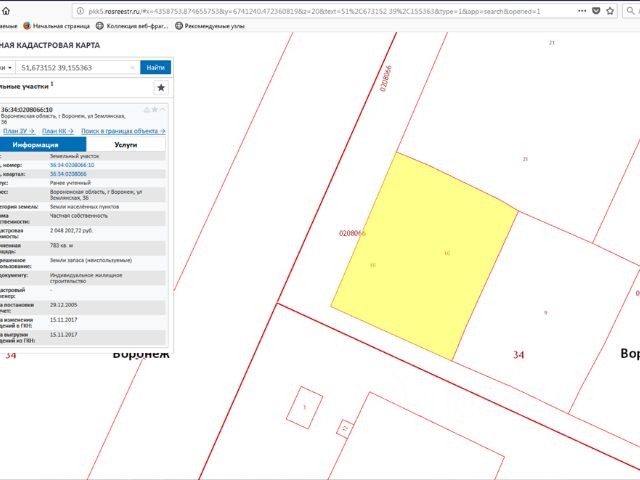Click the browser search magnifier icon

pos(630,11)
